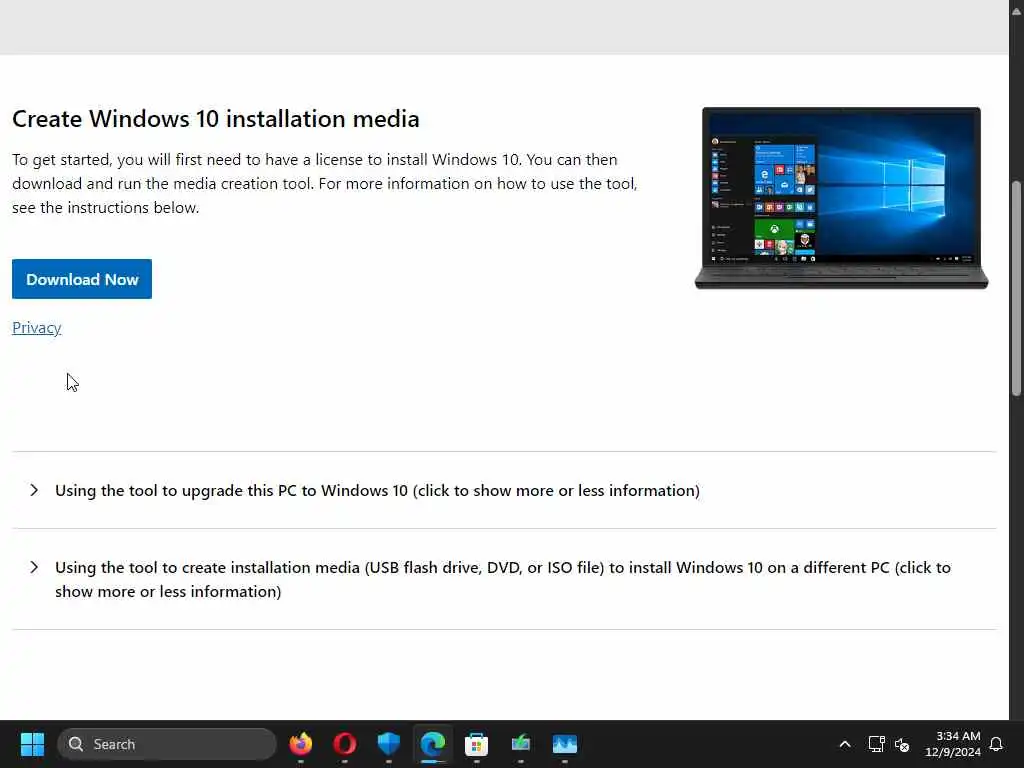The height and width of the screenshot is (768, 1024).
Task: Open the green monitor taskbar app
Action: 520,744
